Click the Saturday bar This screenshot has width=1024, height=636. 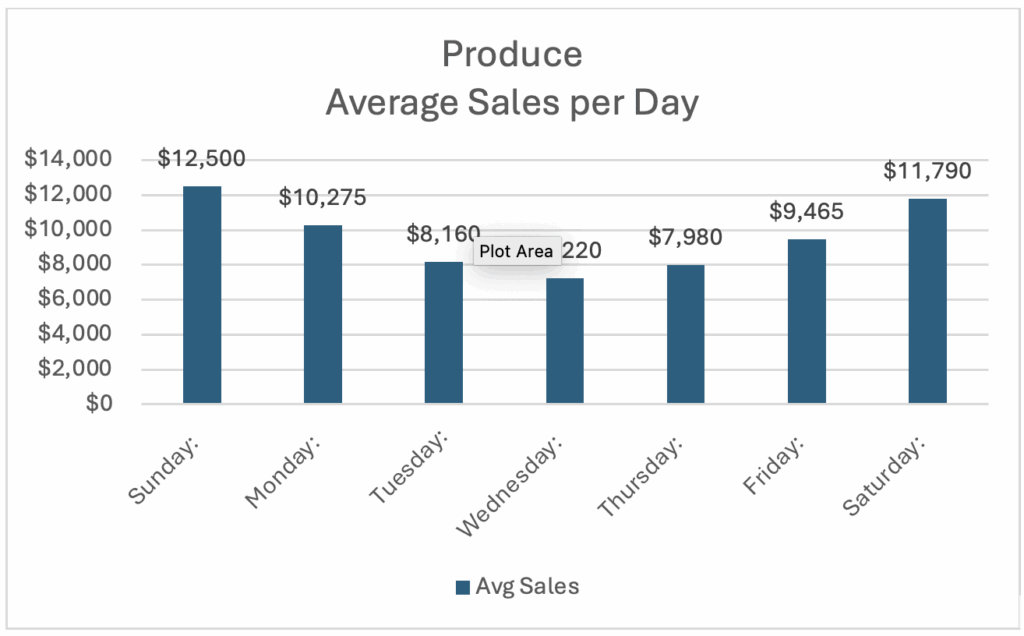(928, 301)
